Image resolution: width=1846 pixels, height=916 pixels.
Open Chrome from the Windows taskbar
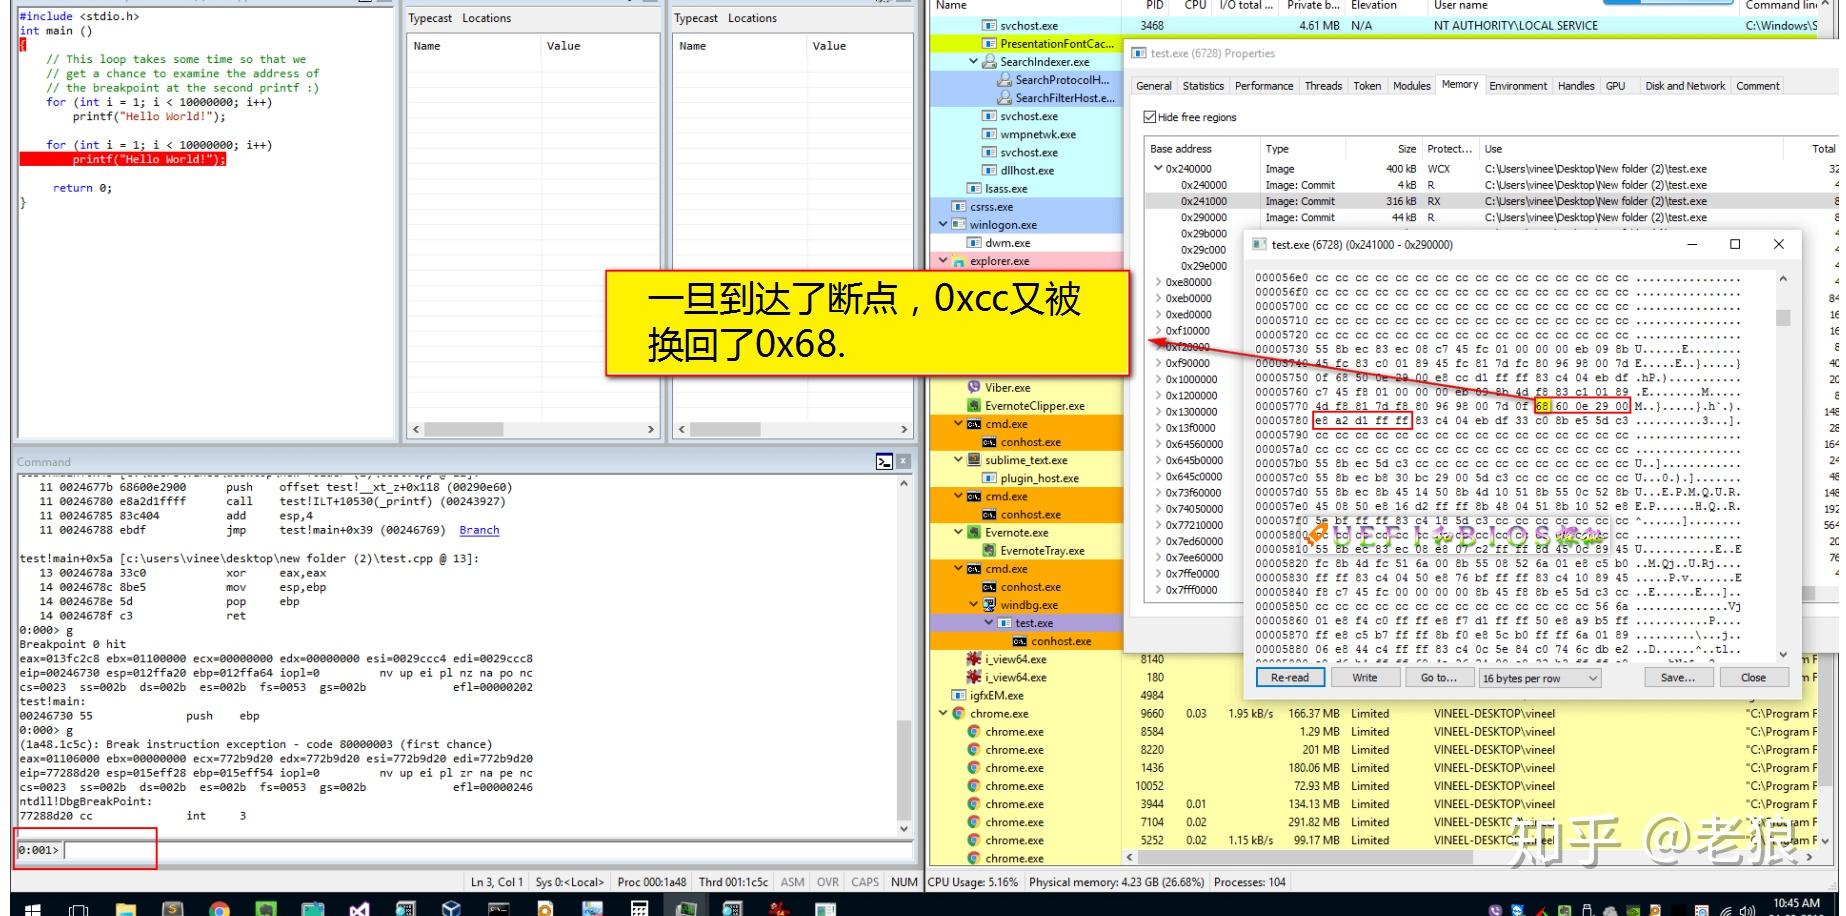[x=219, y=908]
